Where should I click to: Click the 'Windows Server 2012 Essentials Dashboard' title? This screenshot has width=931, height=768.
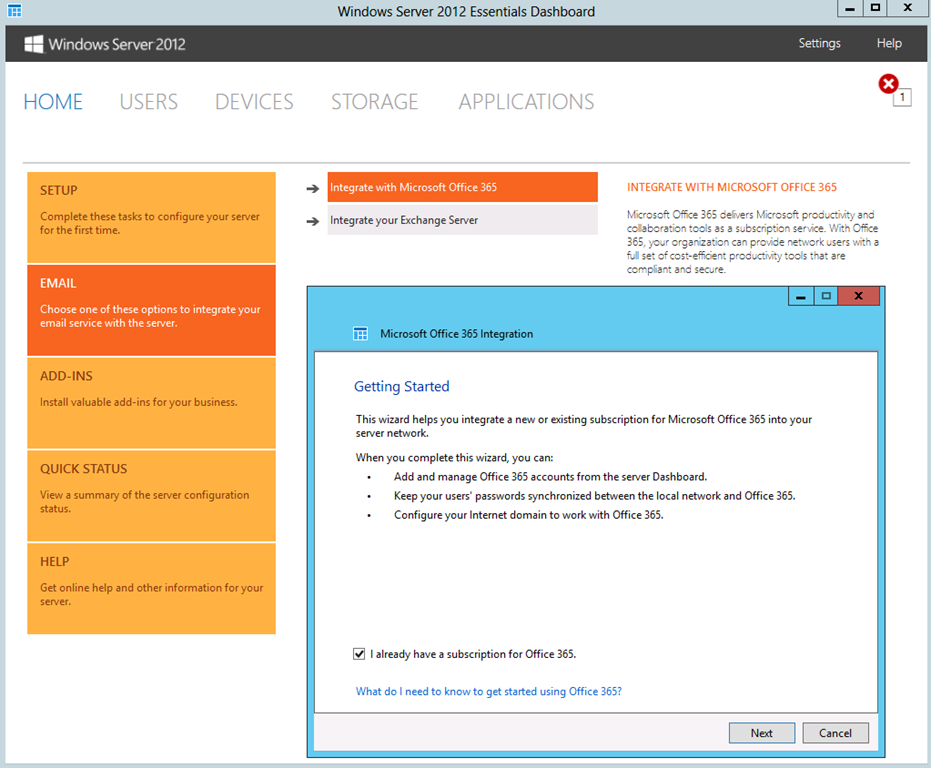[466, 11]
